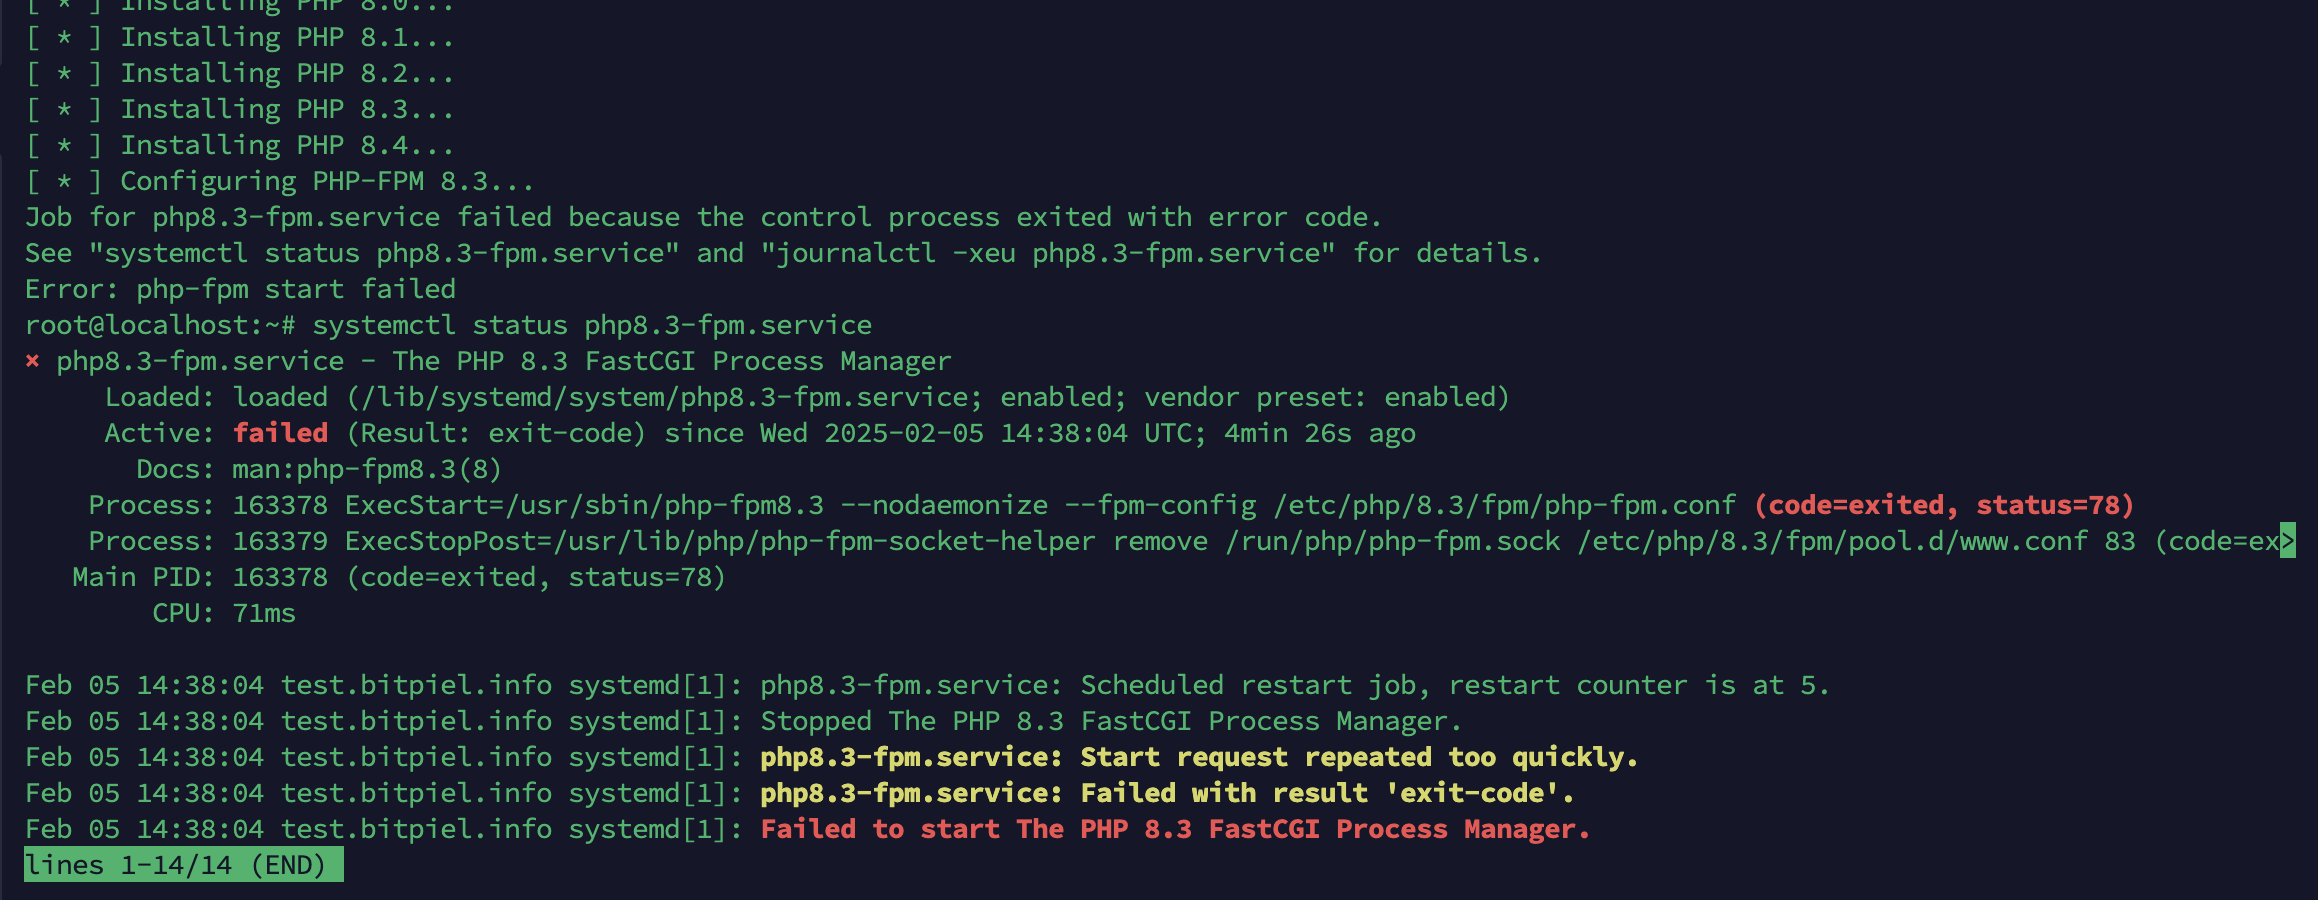Screen dimensions: 2318x900
Task: Click the /etc/php/8.3/fpm/php-fpm.conf path
Action: pyautogui.click(x=1504, y=505)
